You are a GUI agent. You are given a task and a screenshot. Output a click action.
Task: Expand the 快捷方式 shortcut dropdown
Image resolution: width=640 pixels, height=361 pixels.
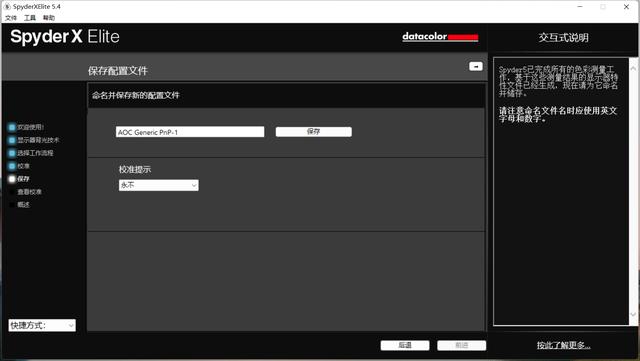coord(42,325)
